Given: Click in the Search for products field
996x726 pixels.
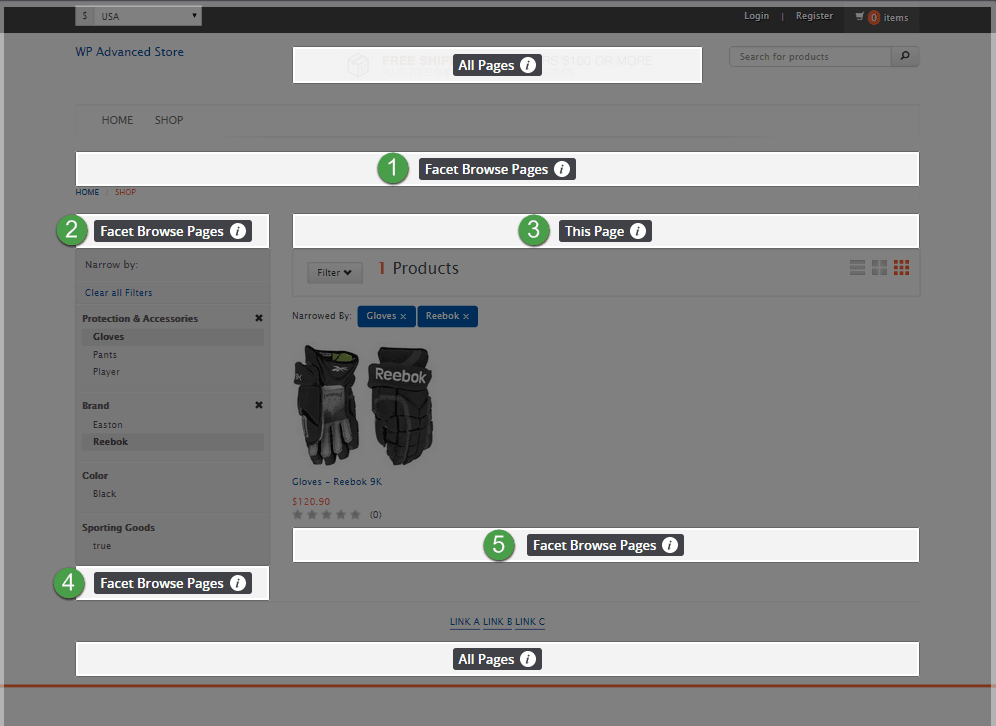Looking at the screenshot, I should point(811,57).
